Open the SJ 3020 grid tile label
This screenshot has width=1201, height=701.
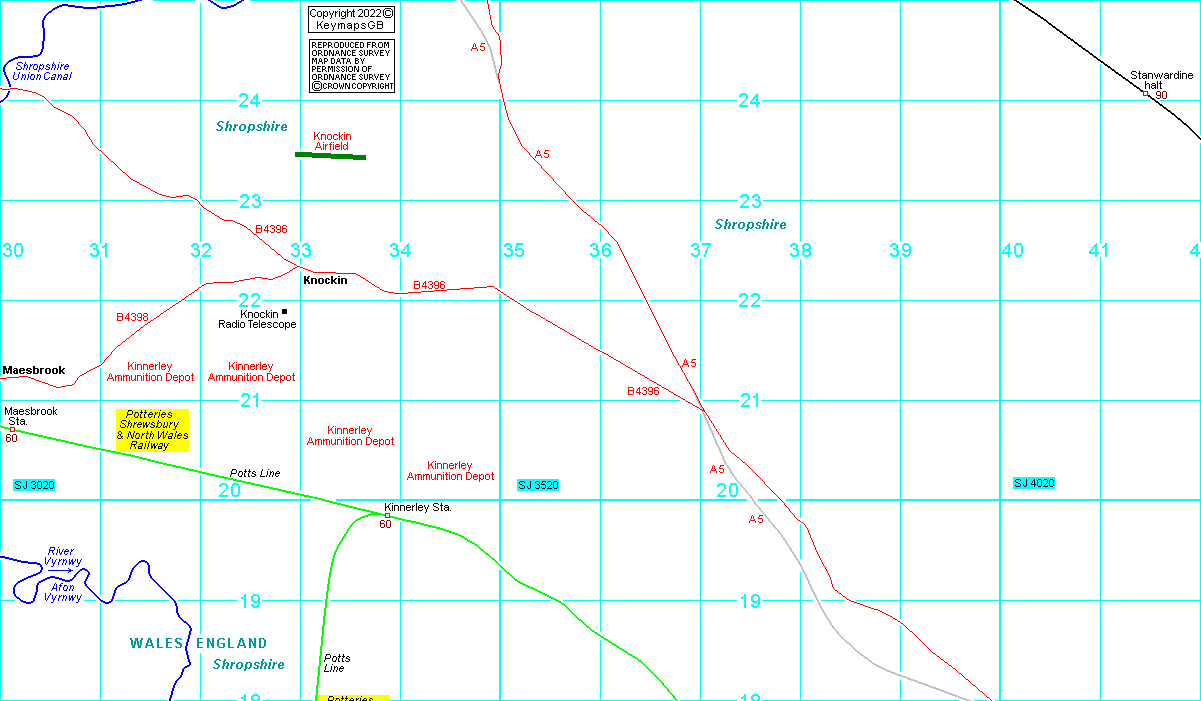[x=34, y=485]
